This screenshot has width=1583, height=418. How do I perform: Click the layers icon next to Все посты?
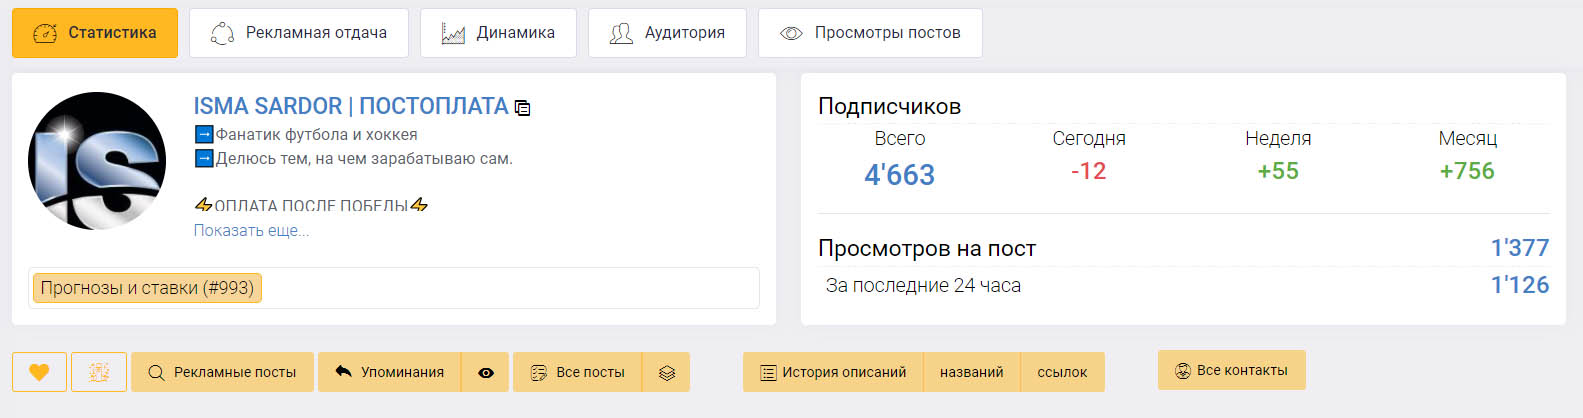[667, 372]
